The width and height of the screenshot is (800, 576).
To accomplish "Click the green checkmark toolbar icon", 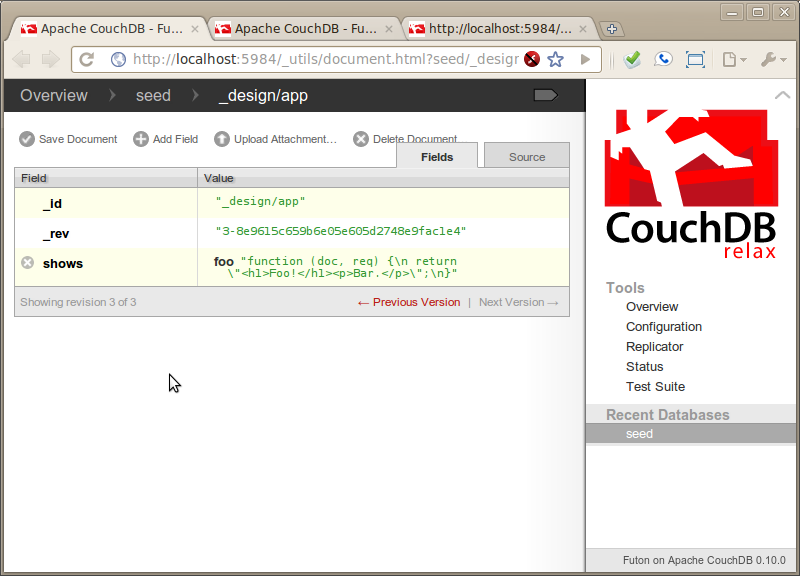I will [632, 60].
